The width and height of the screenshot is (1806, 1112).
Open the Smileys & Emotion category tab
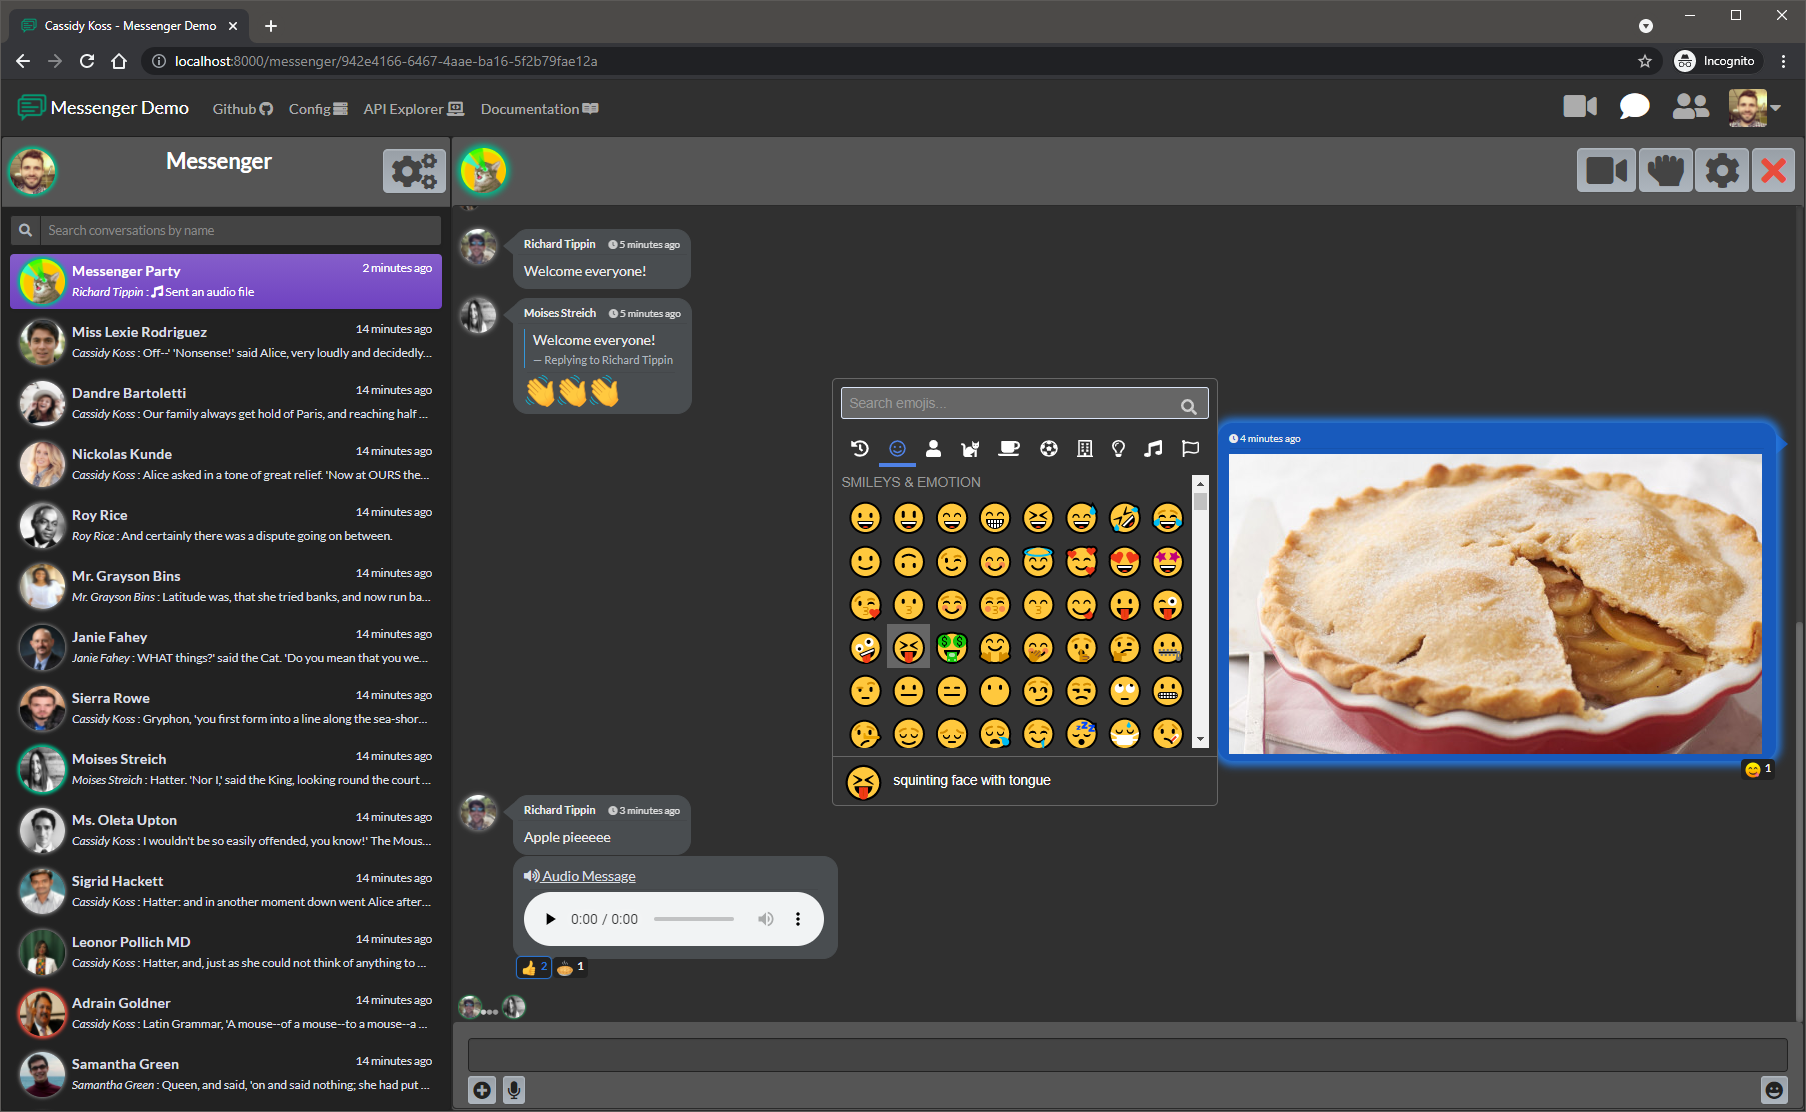tap(897, 449)
